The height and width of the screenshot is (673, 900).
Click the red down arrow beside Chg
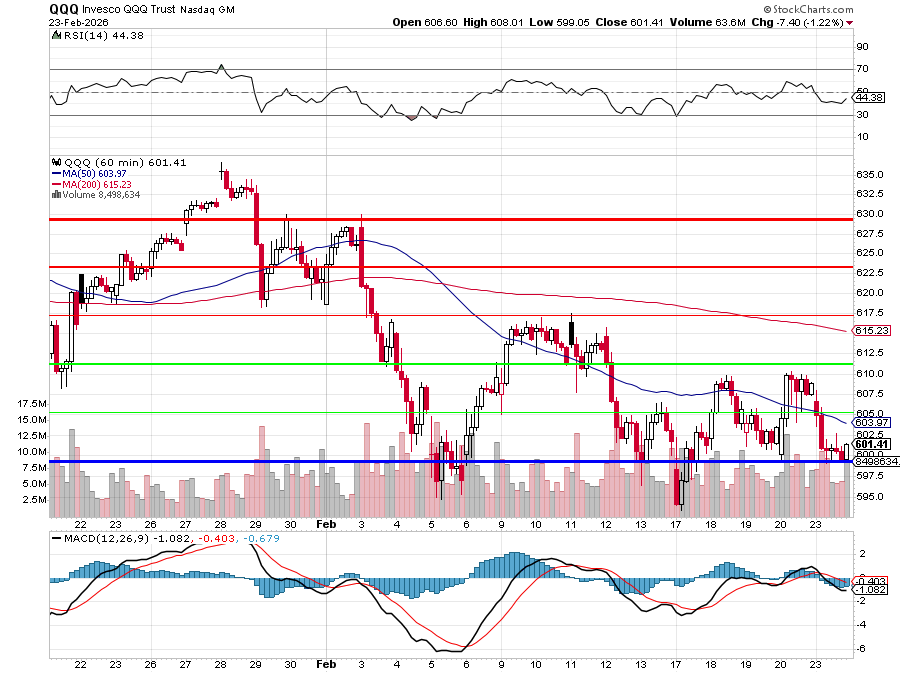click(x=850, y=22)
